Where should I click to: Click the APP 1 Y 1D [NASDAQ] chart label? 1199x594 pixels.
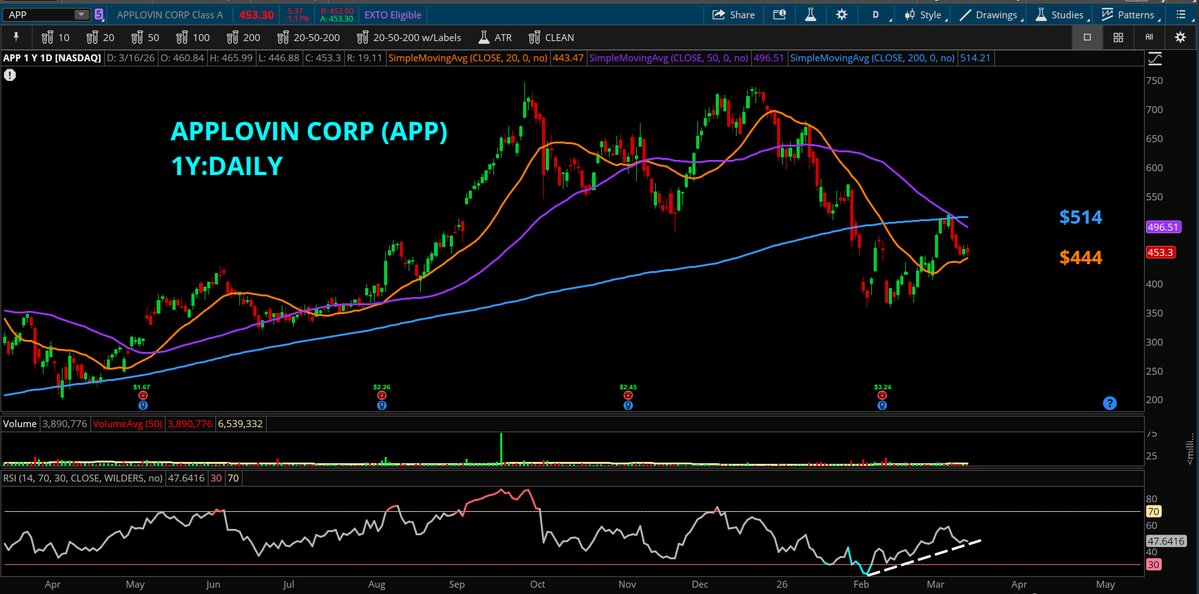tap(52, 57)
